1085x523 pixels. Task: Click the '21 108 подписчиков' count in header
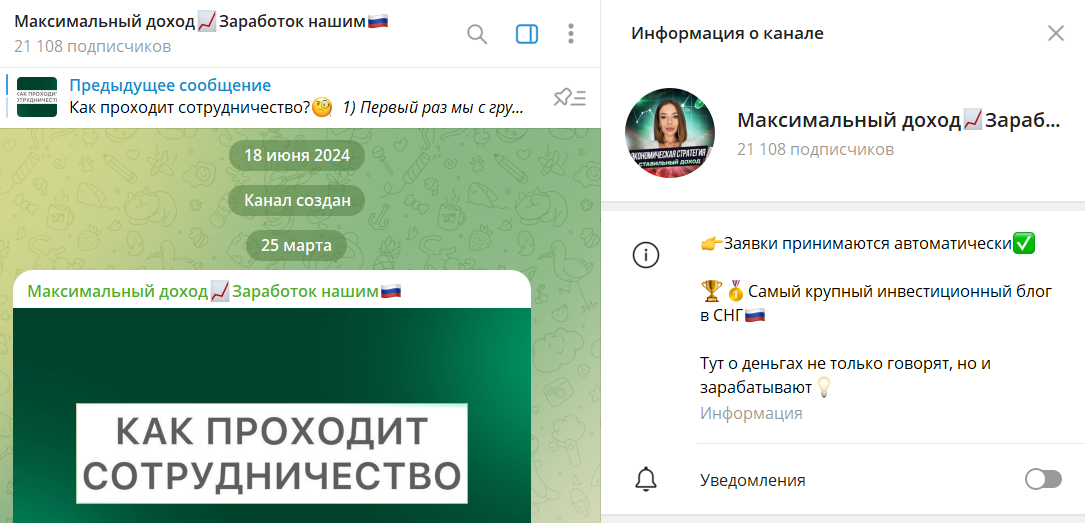pyautogui.click(x=93, y=47)
